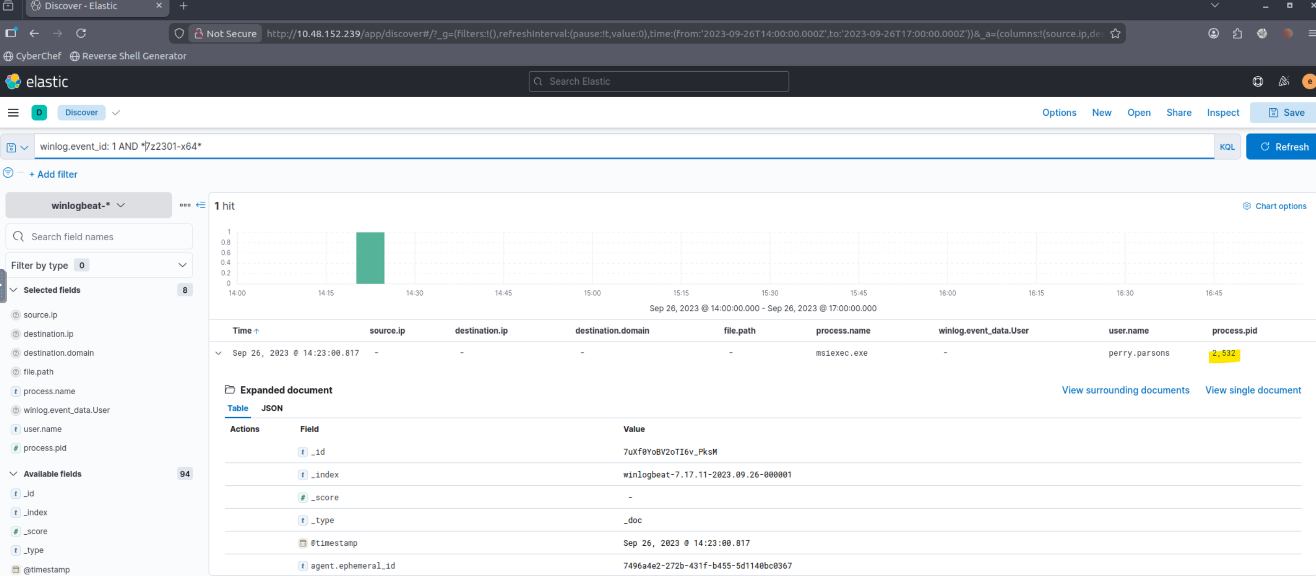This screenshot has height=576, width=1316.
Task: Open the help lifebuoy icon menu
Action: (x=1258, y=82)
